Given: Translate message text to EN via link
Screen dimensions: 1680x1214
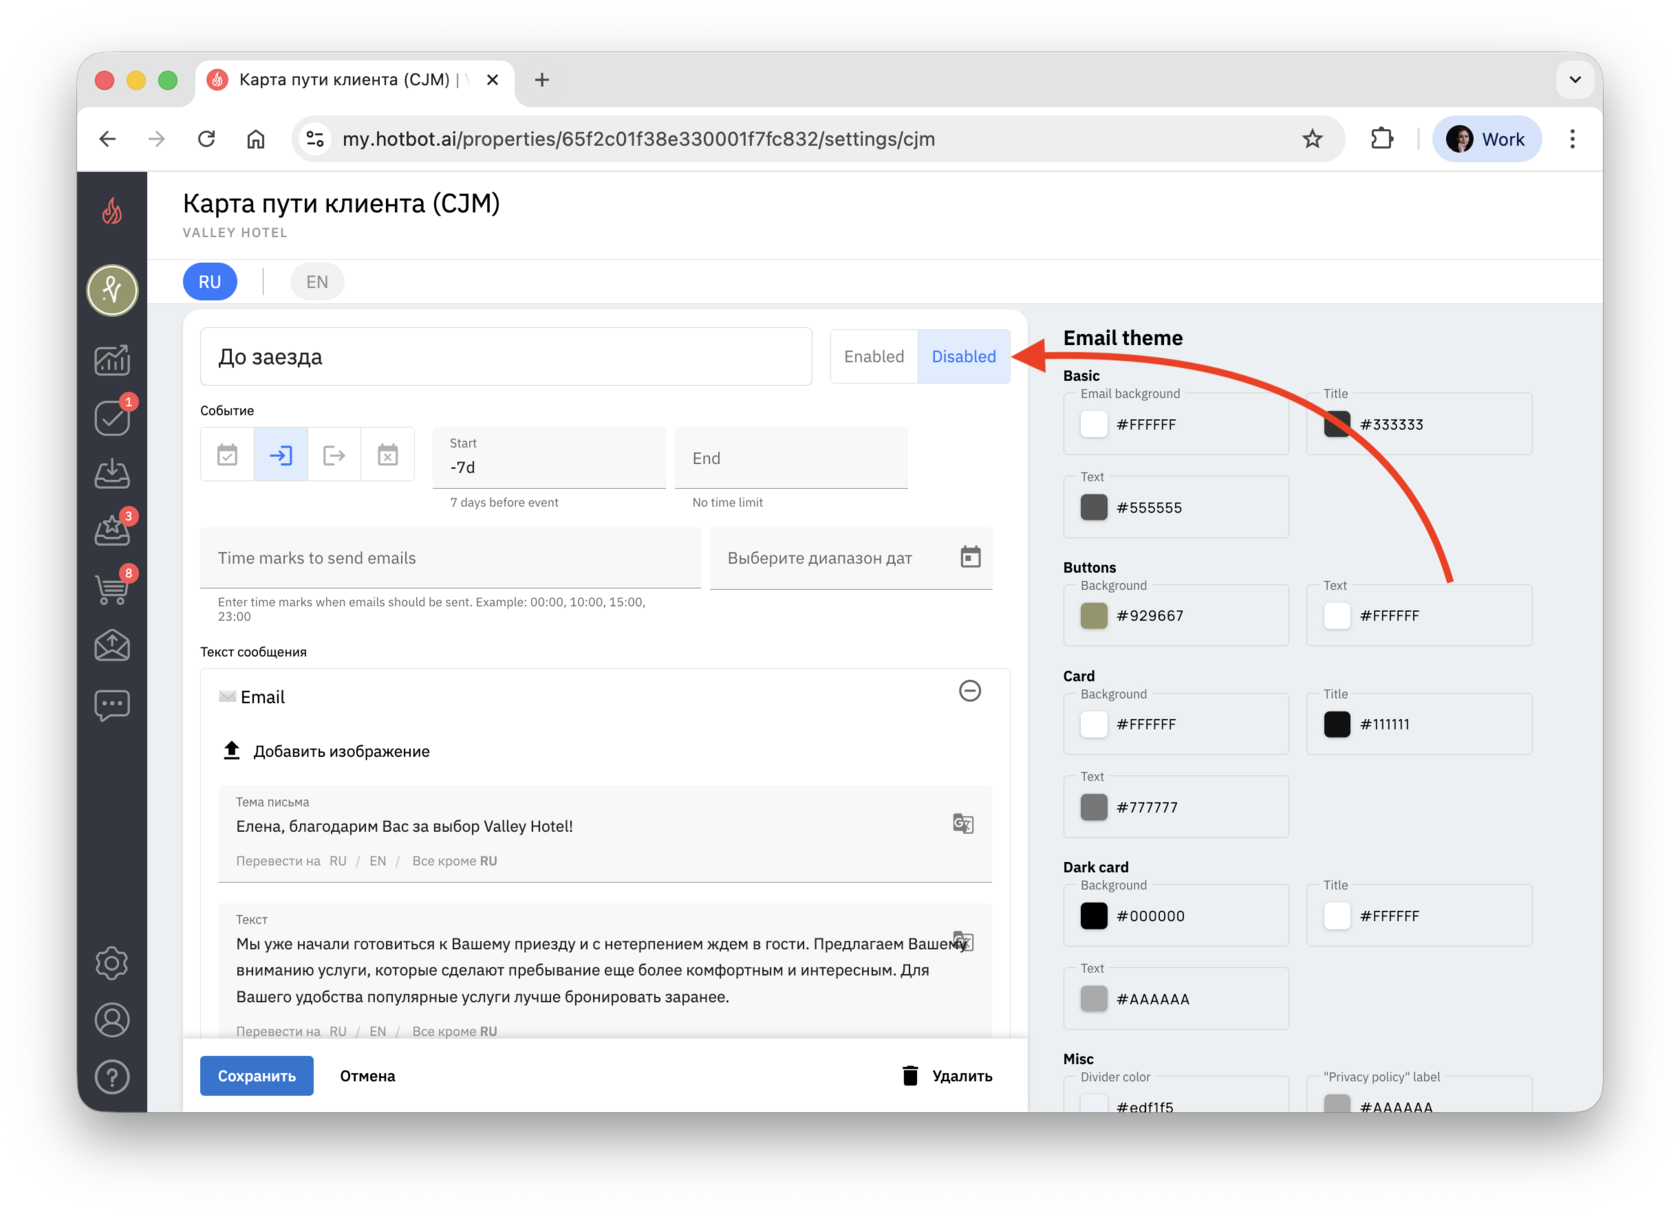Looking at the screenshot, I should (x=378, y=1031).
